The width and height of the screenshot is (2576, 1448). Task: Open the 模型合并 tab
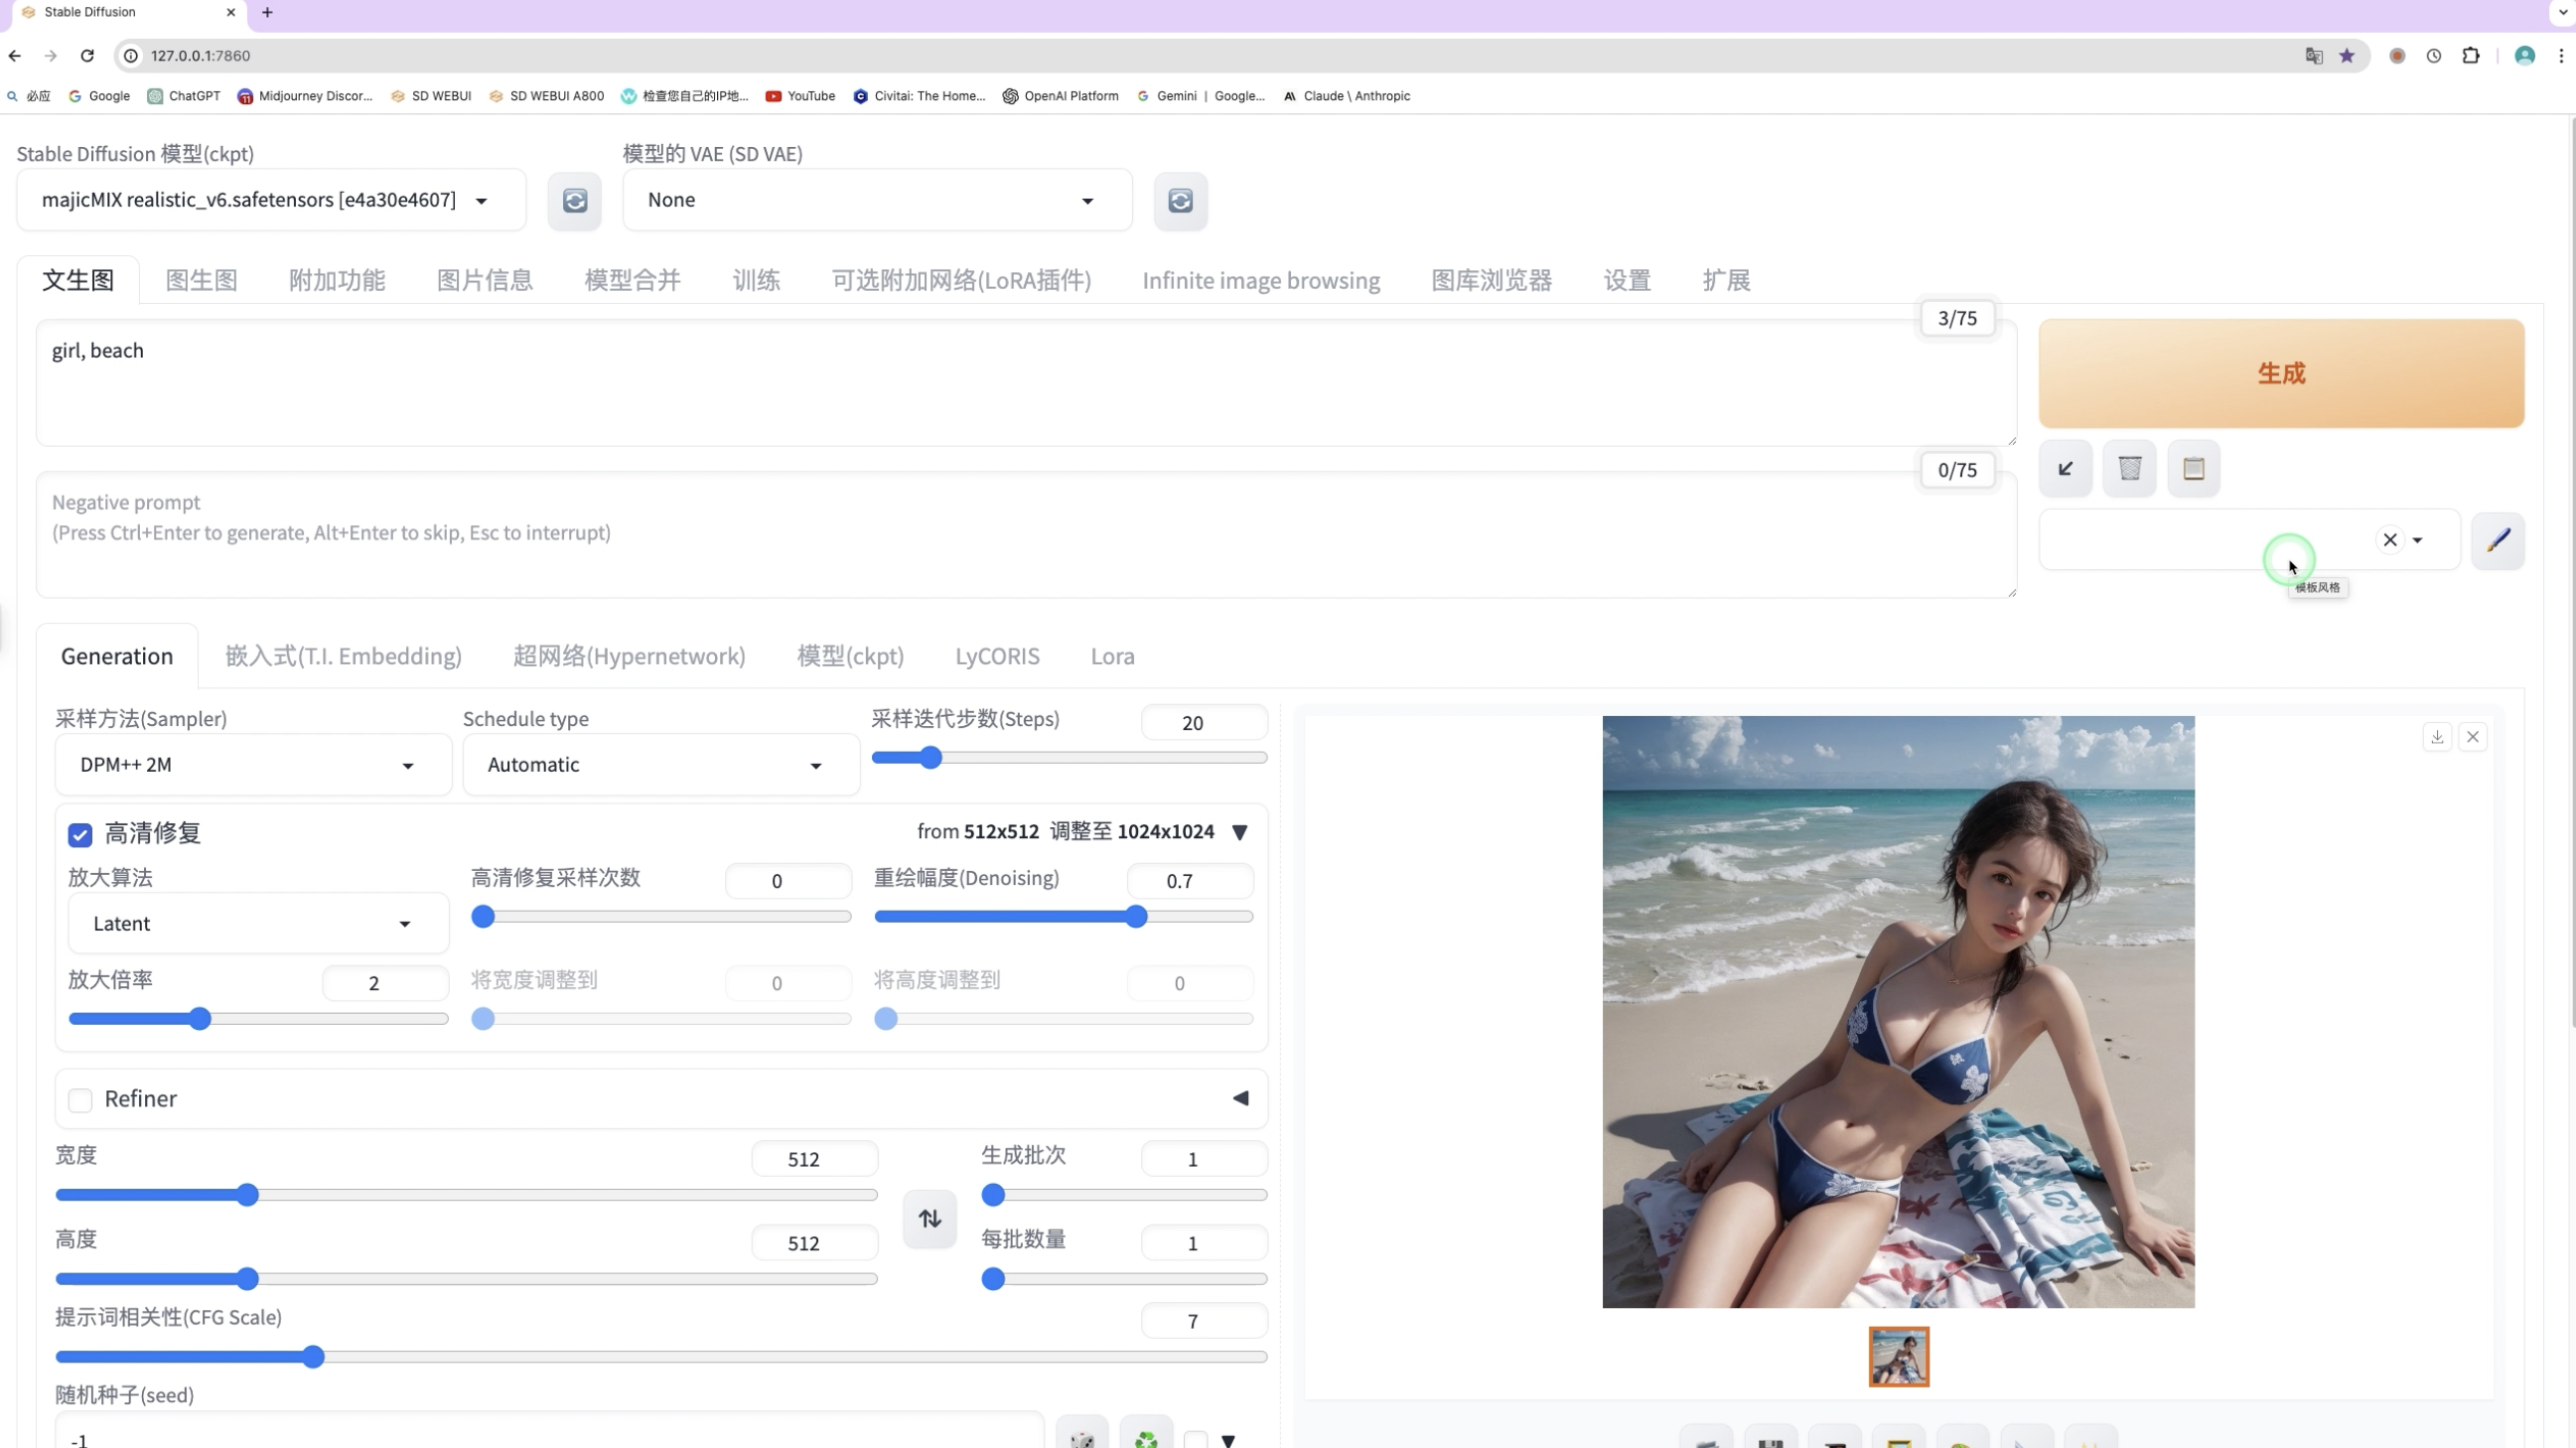(633, 281)
